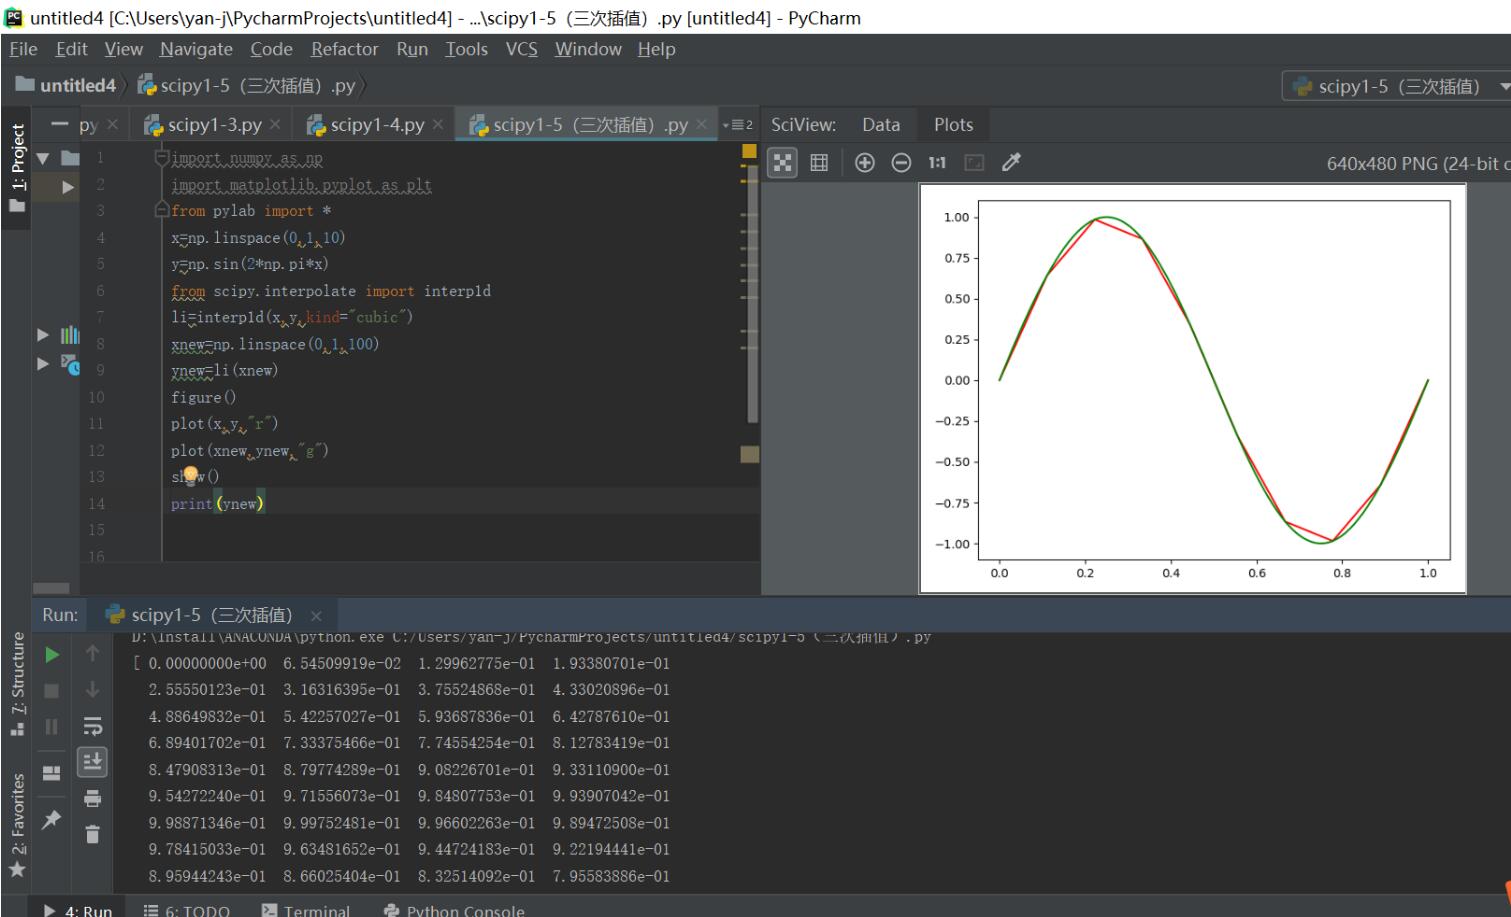Open the Python Console tool window
1511x917 pixels.
464,910
